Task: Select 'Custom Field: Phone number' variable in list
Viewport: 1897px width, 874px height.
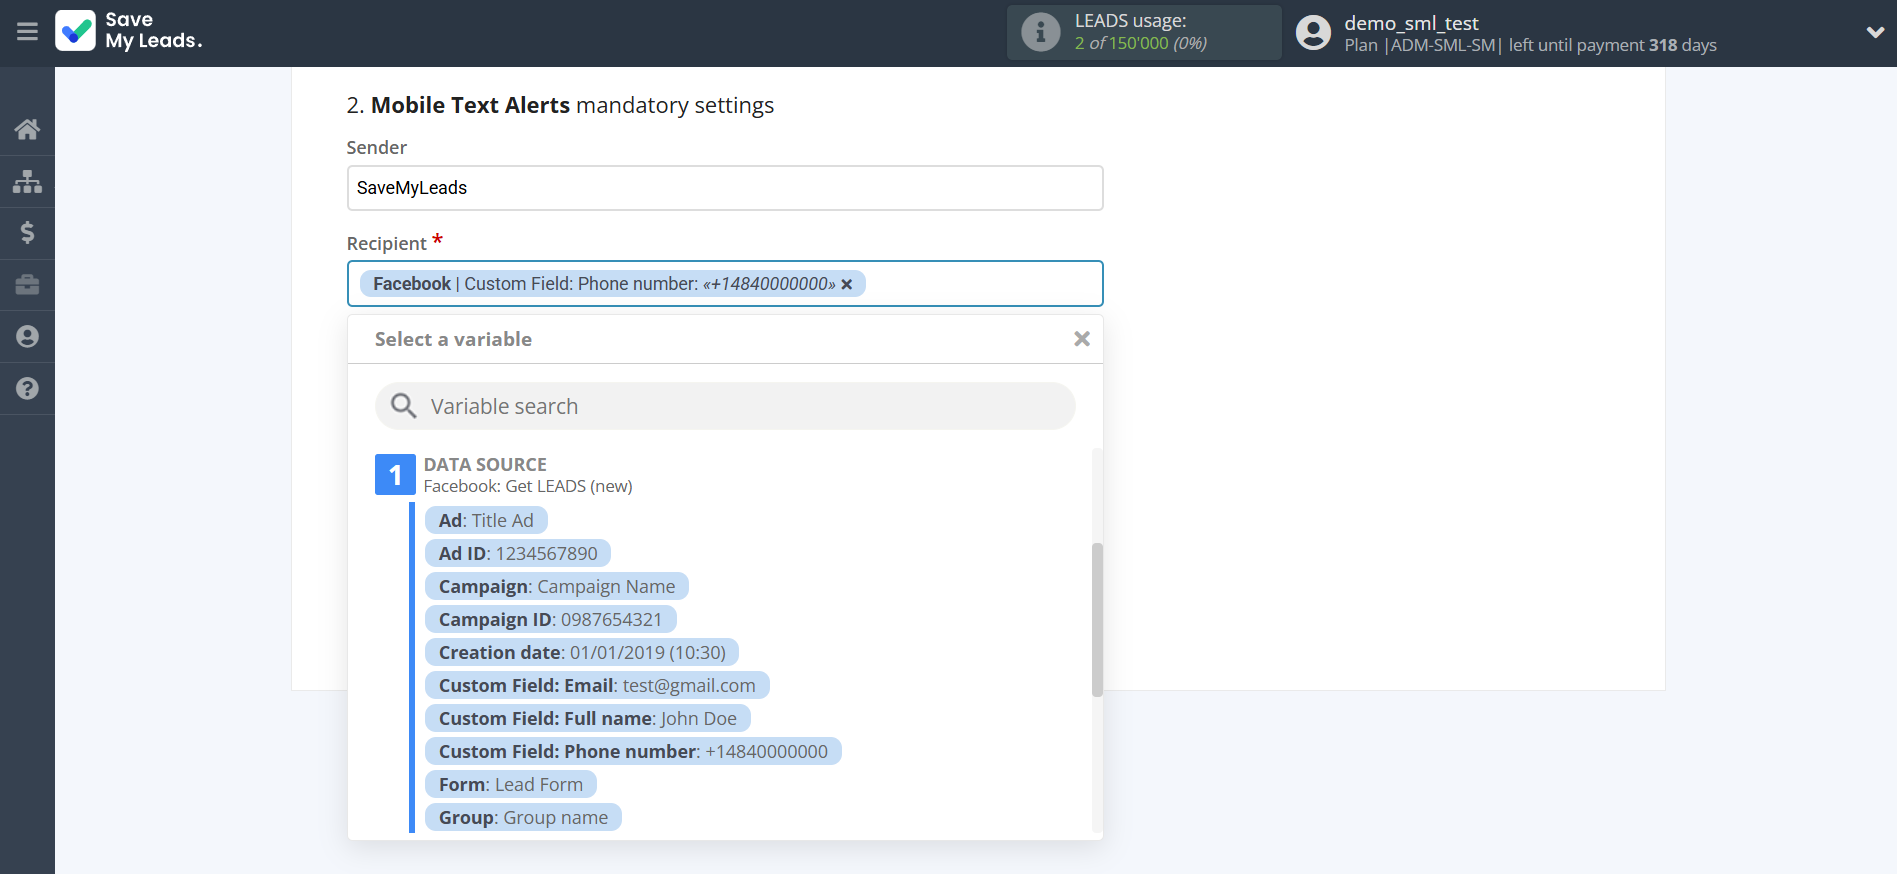Action: coord(633,751)
